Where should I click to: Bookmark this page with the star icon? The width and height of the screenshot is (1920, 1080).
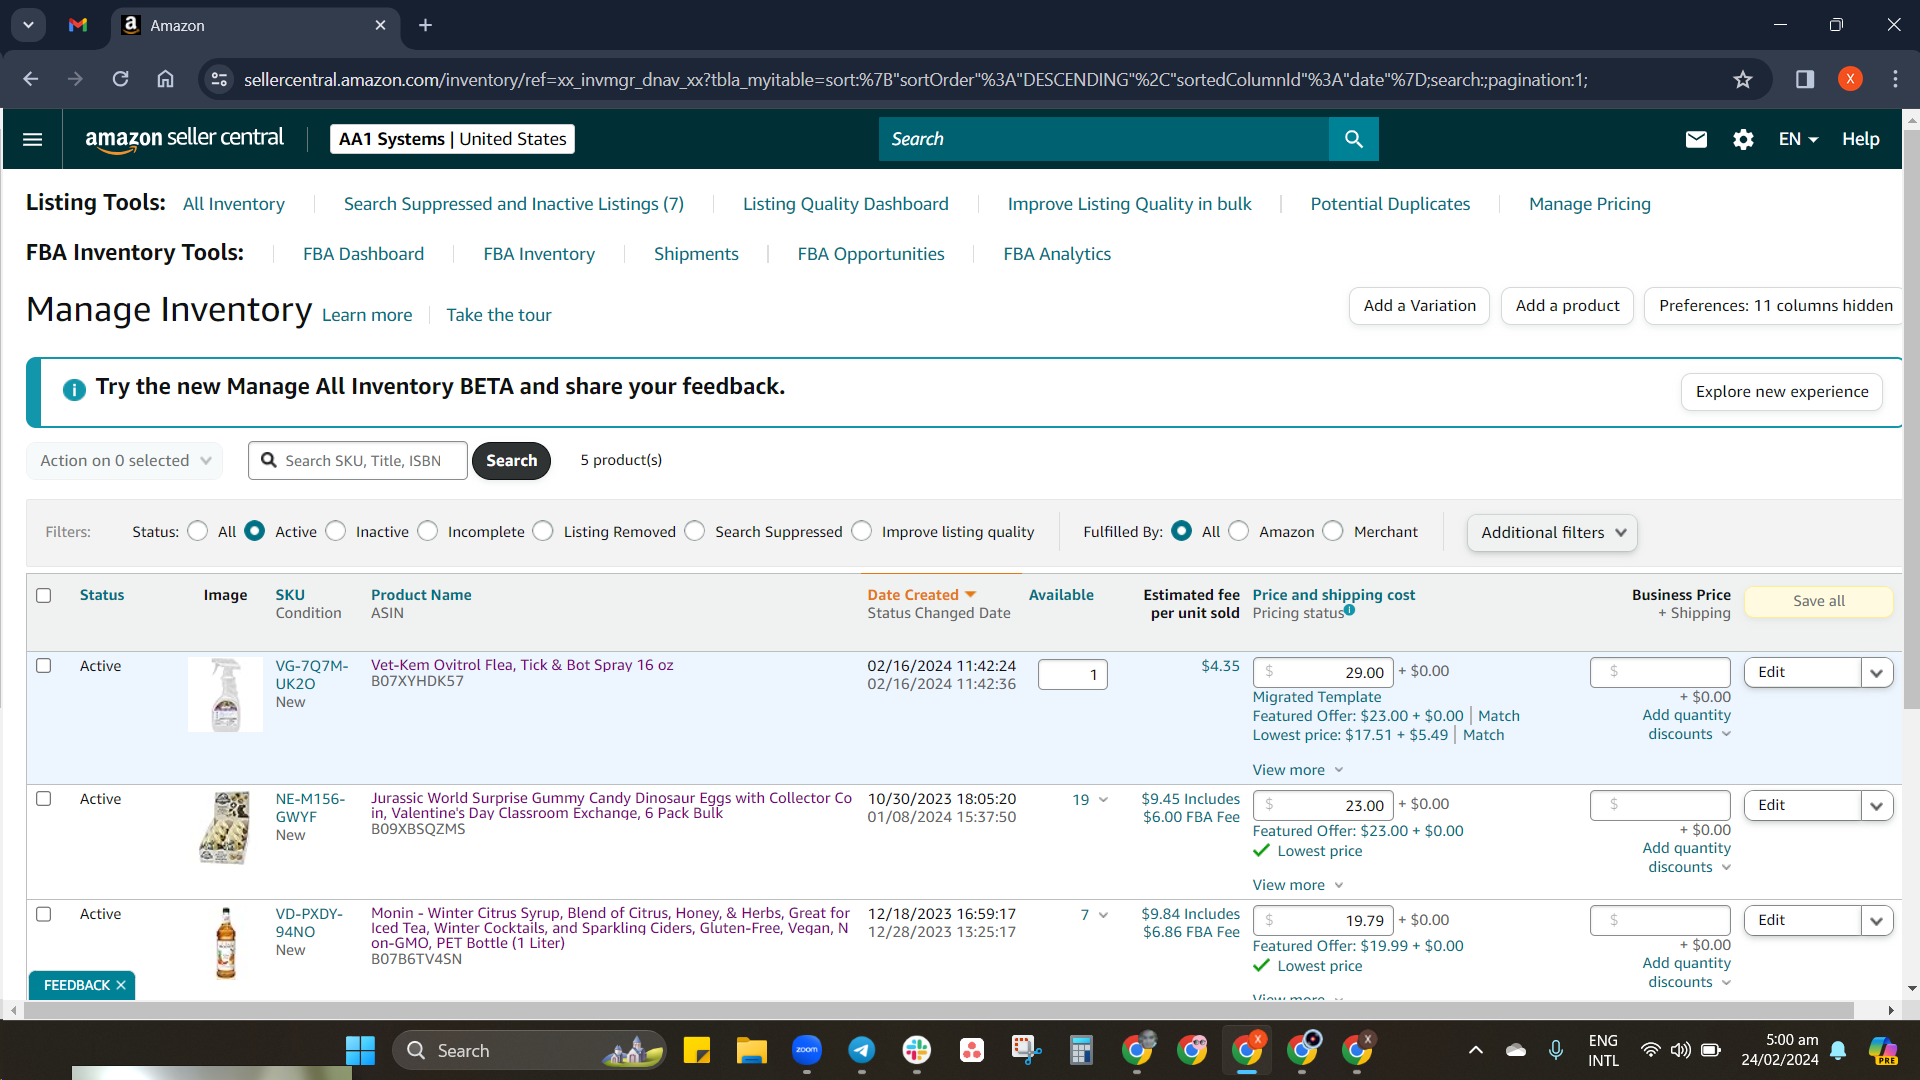1743,79
